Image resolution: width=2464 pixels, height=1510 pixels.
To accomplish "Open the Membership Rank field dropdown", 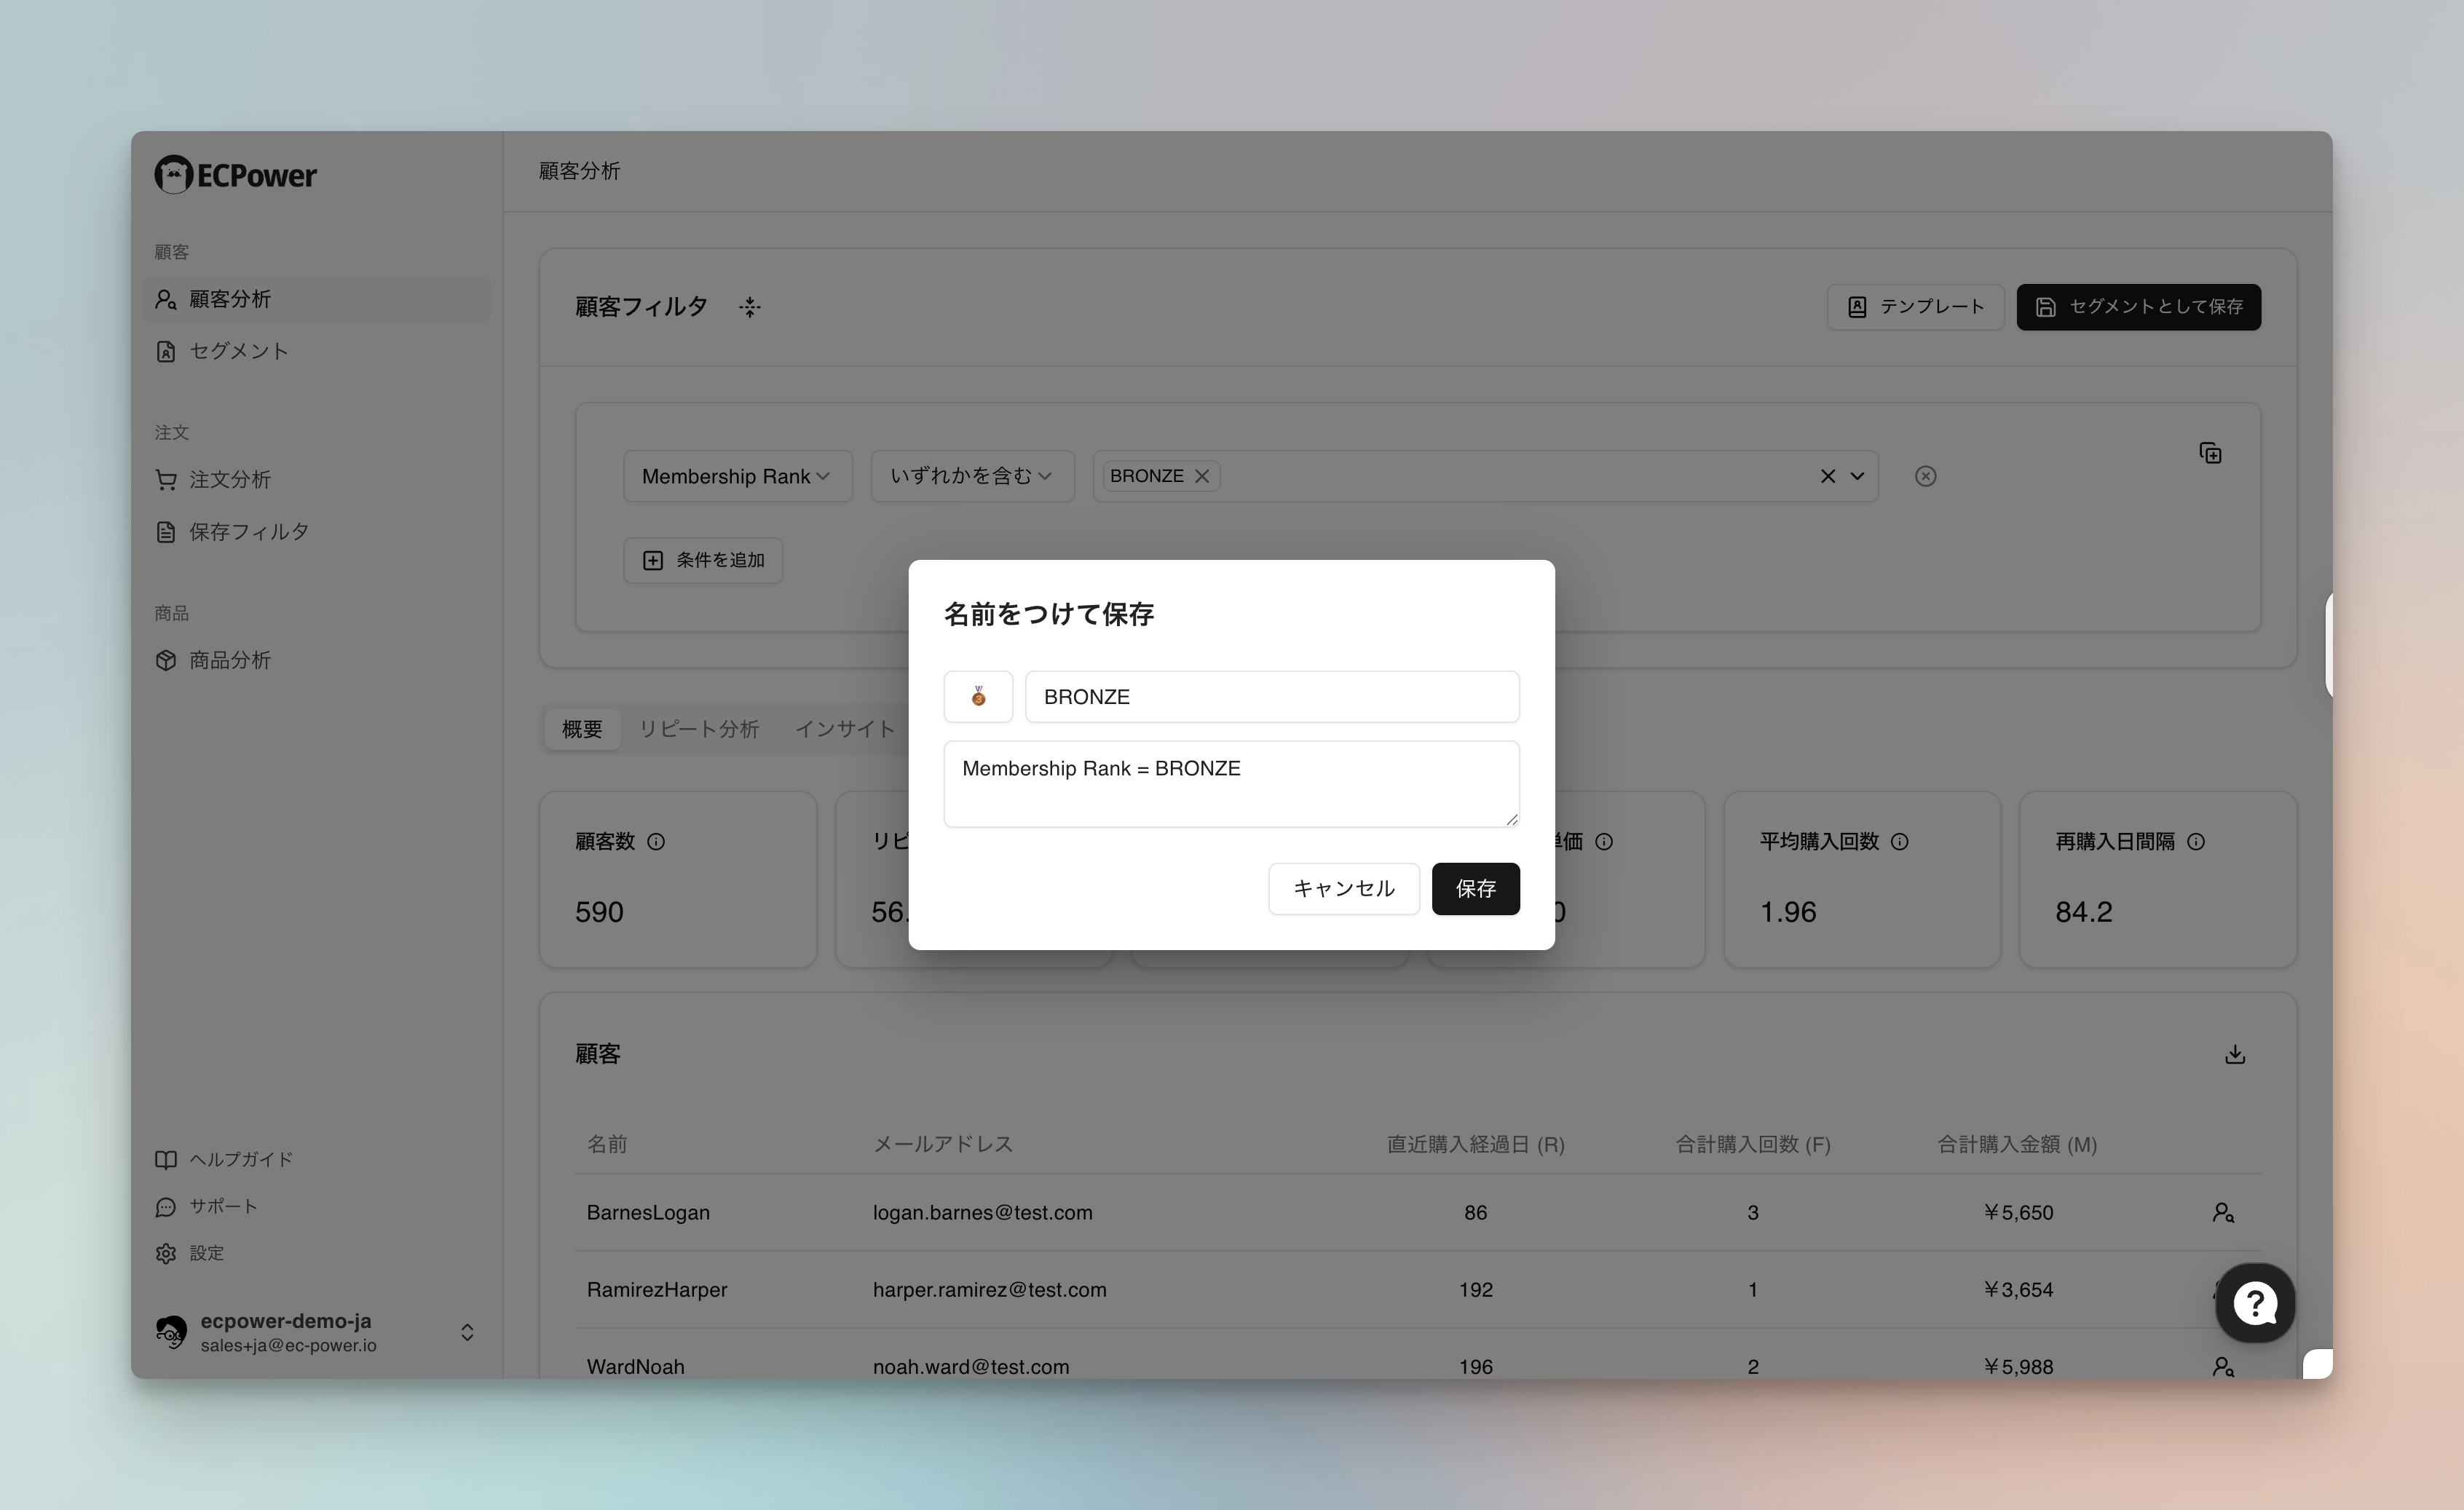I will click(x=737, y=476).
